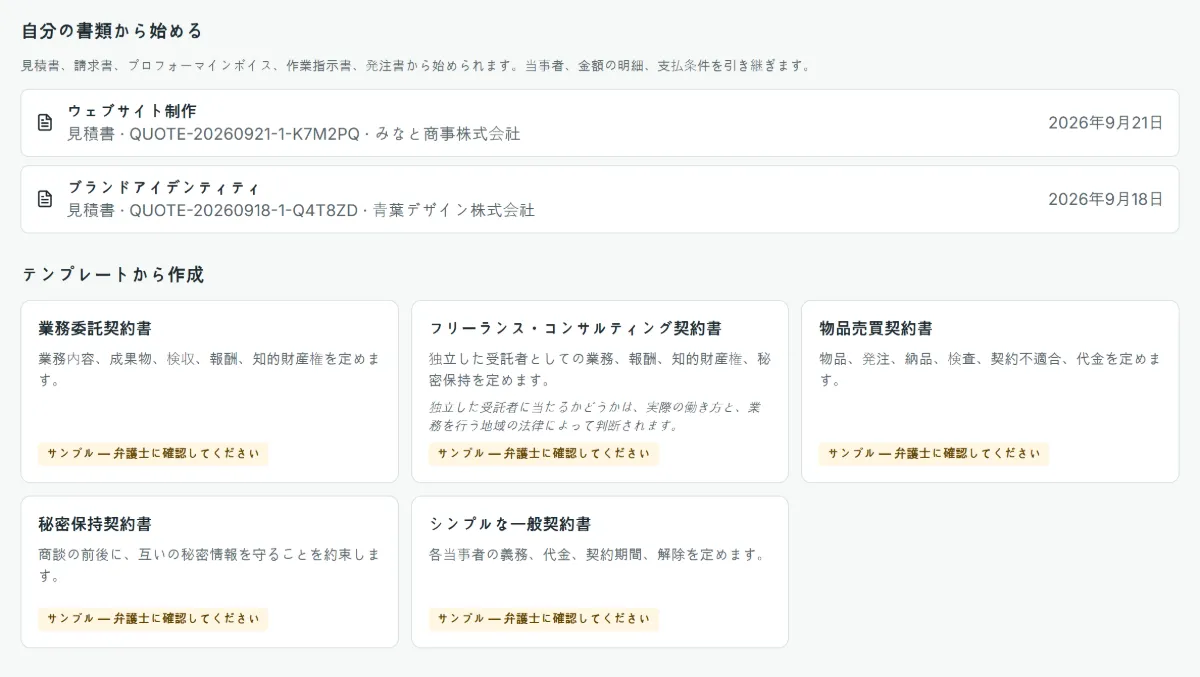
Task: Click description 商談の前後に、互いの秘密情報
Action: pyautogui.click(x=209, y=565)
